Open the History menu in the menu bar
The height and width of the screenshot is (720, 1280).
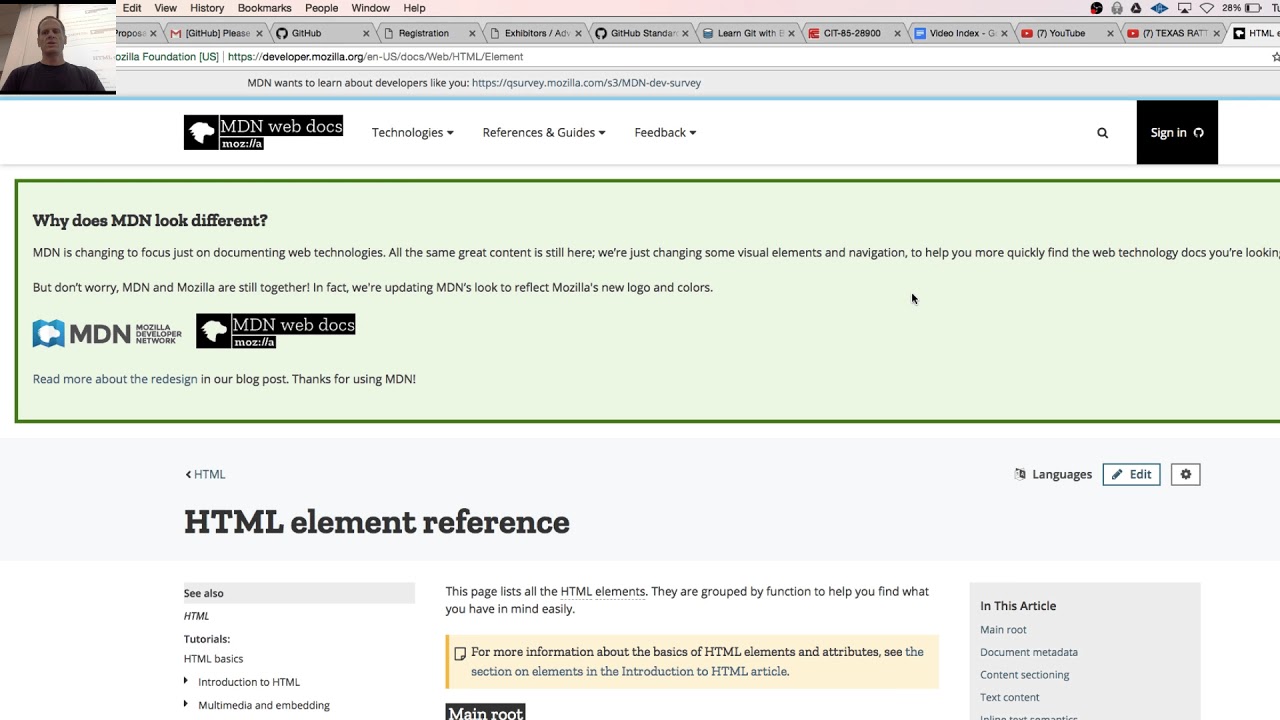(x=207, y=8)
